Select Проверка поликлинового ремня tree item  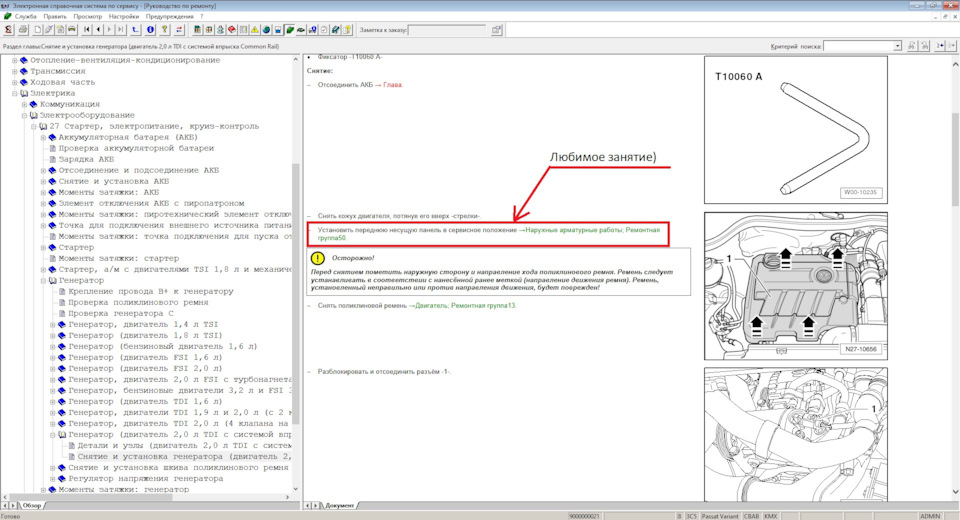pos(138,303)
